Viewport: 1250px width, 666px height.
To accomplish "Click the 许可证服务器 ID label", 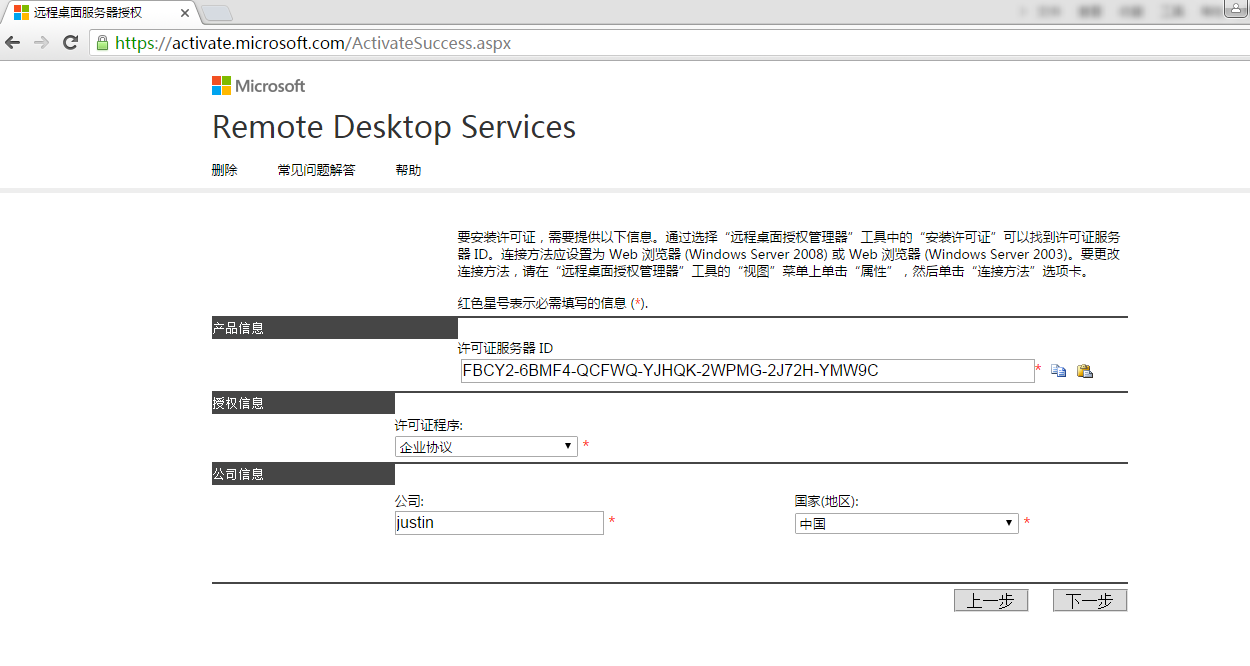I will pos(505,348).
